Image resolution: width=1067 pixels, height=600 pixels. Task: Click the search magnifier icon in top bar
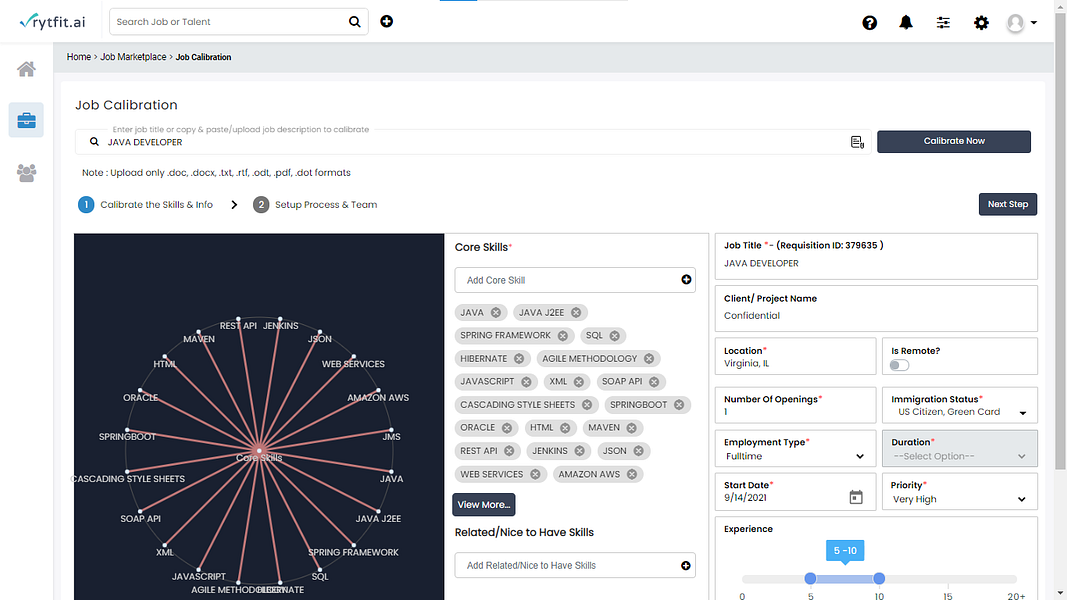point(355,22)
